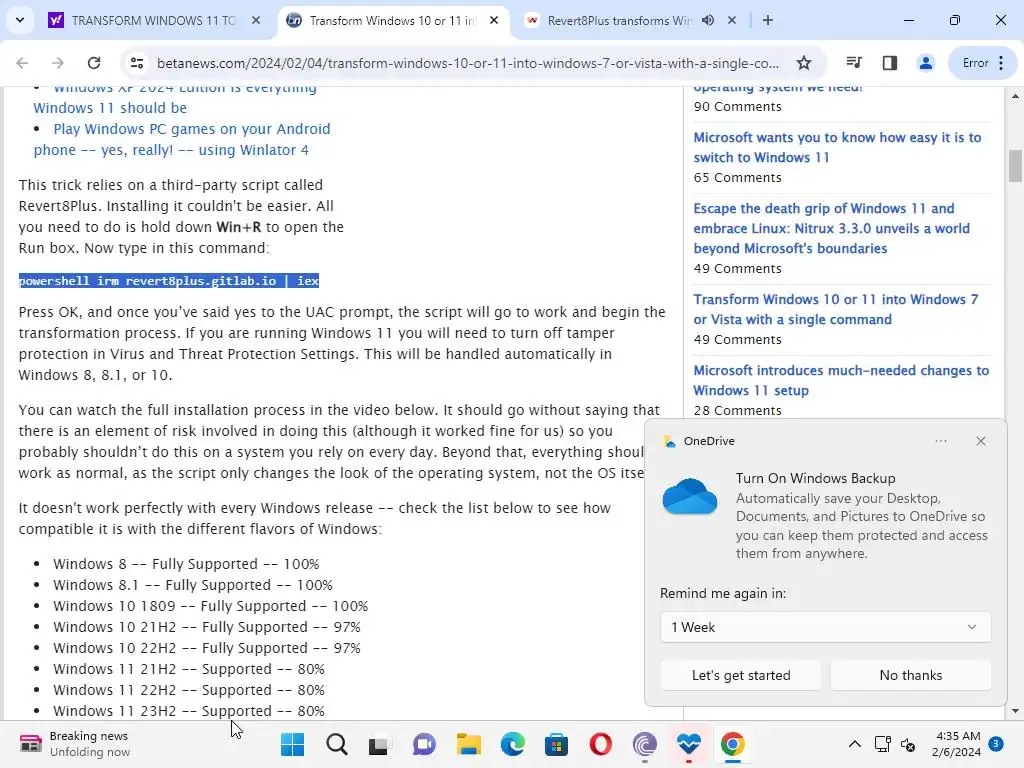The image size is (1024, 768).
Task: Toggle the Chrome side panel
Action: pos(889,63)
